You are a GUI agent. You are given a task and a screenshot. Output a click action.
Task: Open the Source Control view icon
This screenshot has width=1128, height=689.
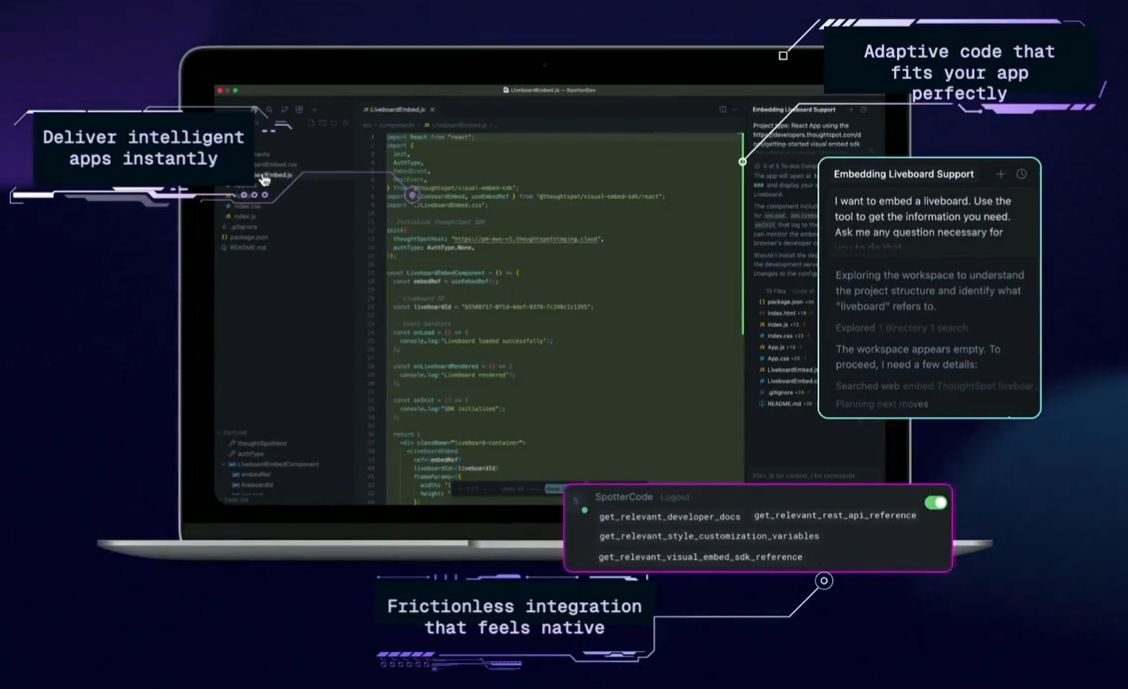(284, 110)
